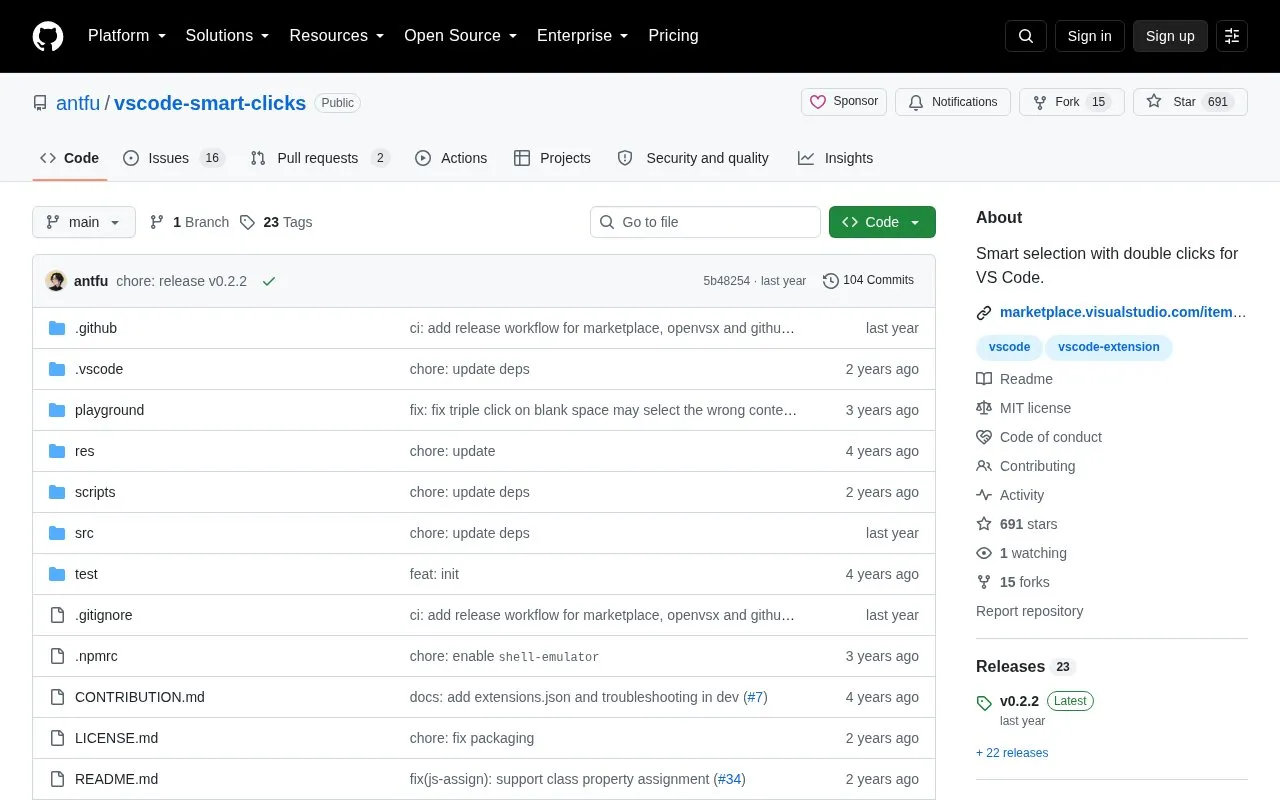Expand the Enterprise menu

[x=583, y=36]
